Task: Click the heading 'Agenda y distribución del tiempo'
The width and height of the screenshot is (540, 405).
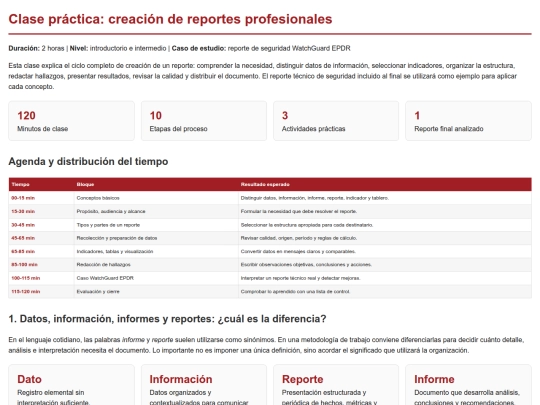Action: pyautogui.click(x=88, y=162)
